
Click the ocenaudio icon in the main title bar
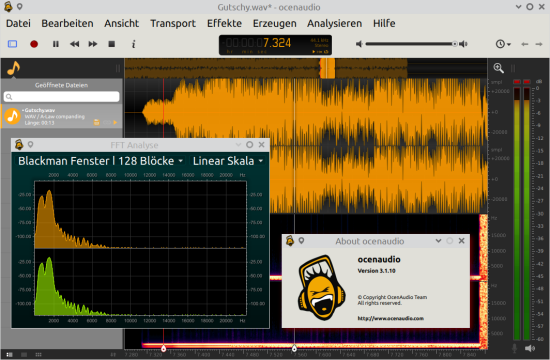pos(8,7)
